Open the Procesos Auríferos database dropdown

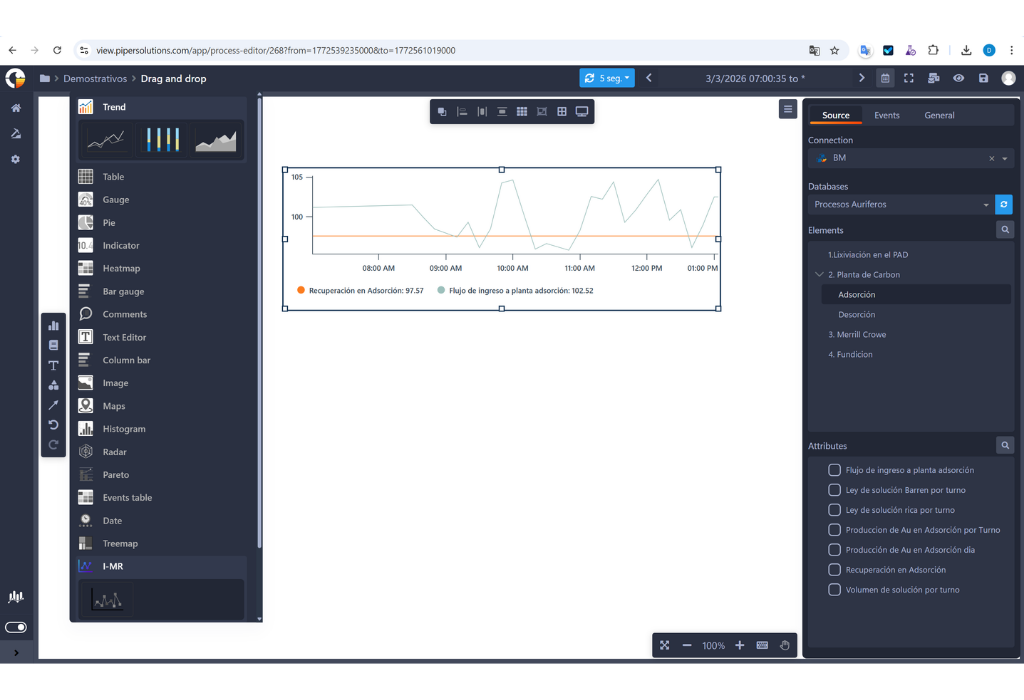(900, 205)
